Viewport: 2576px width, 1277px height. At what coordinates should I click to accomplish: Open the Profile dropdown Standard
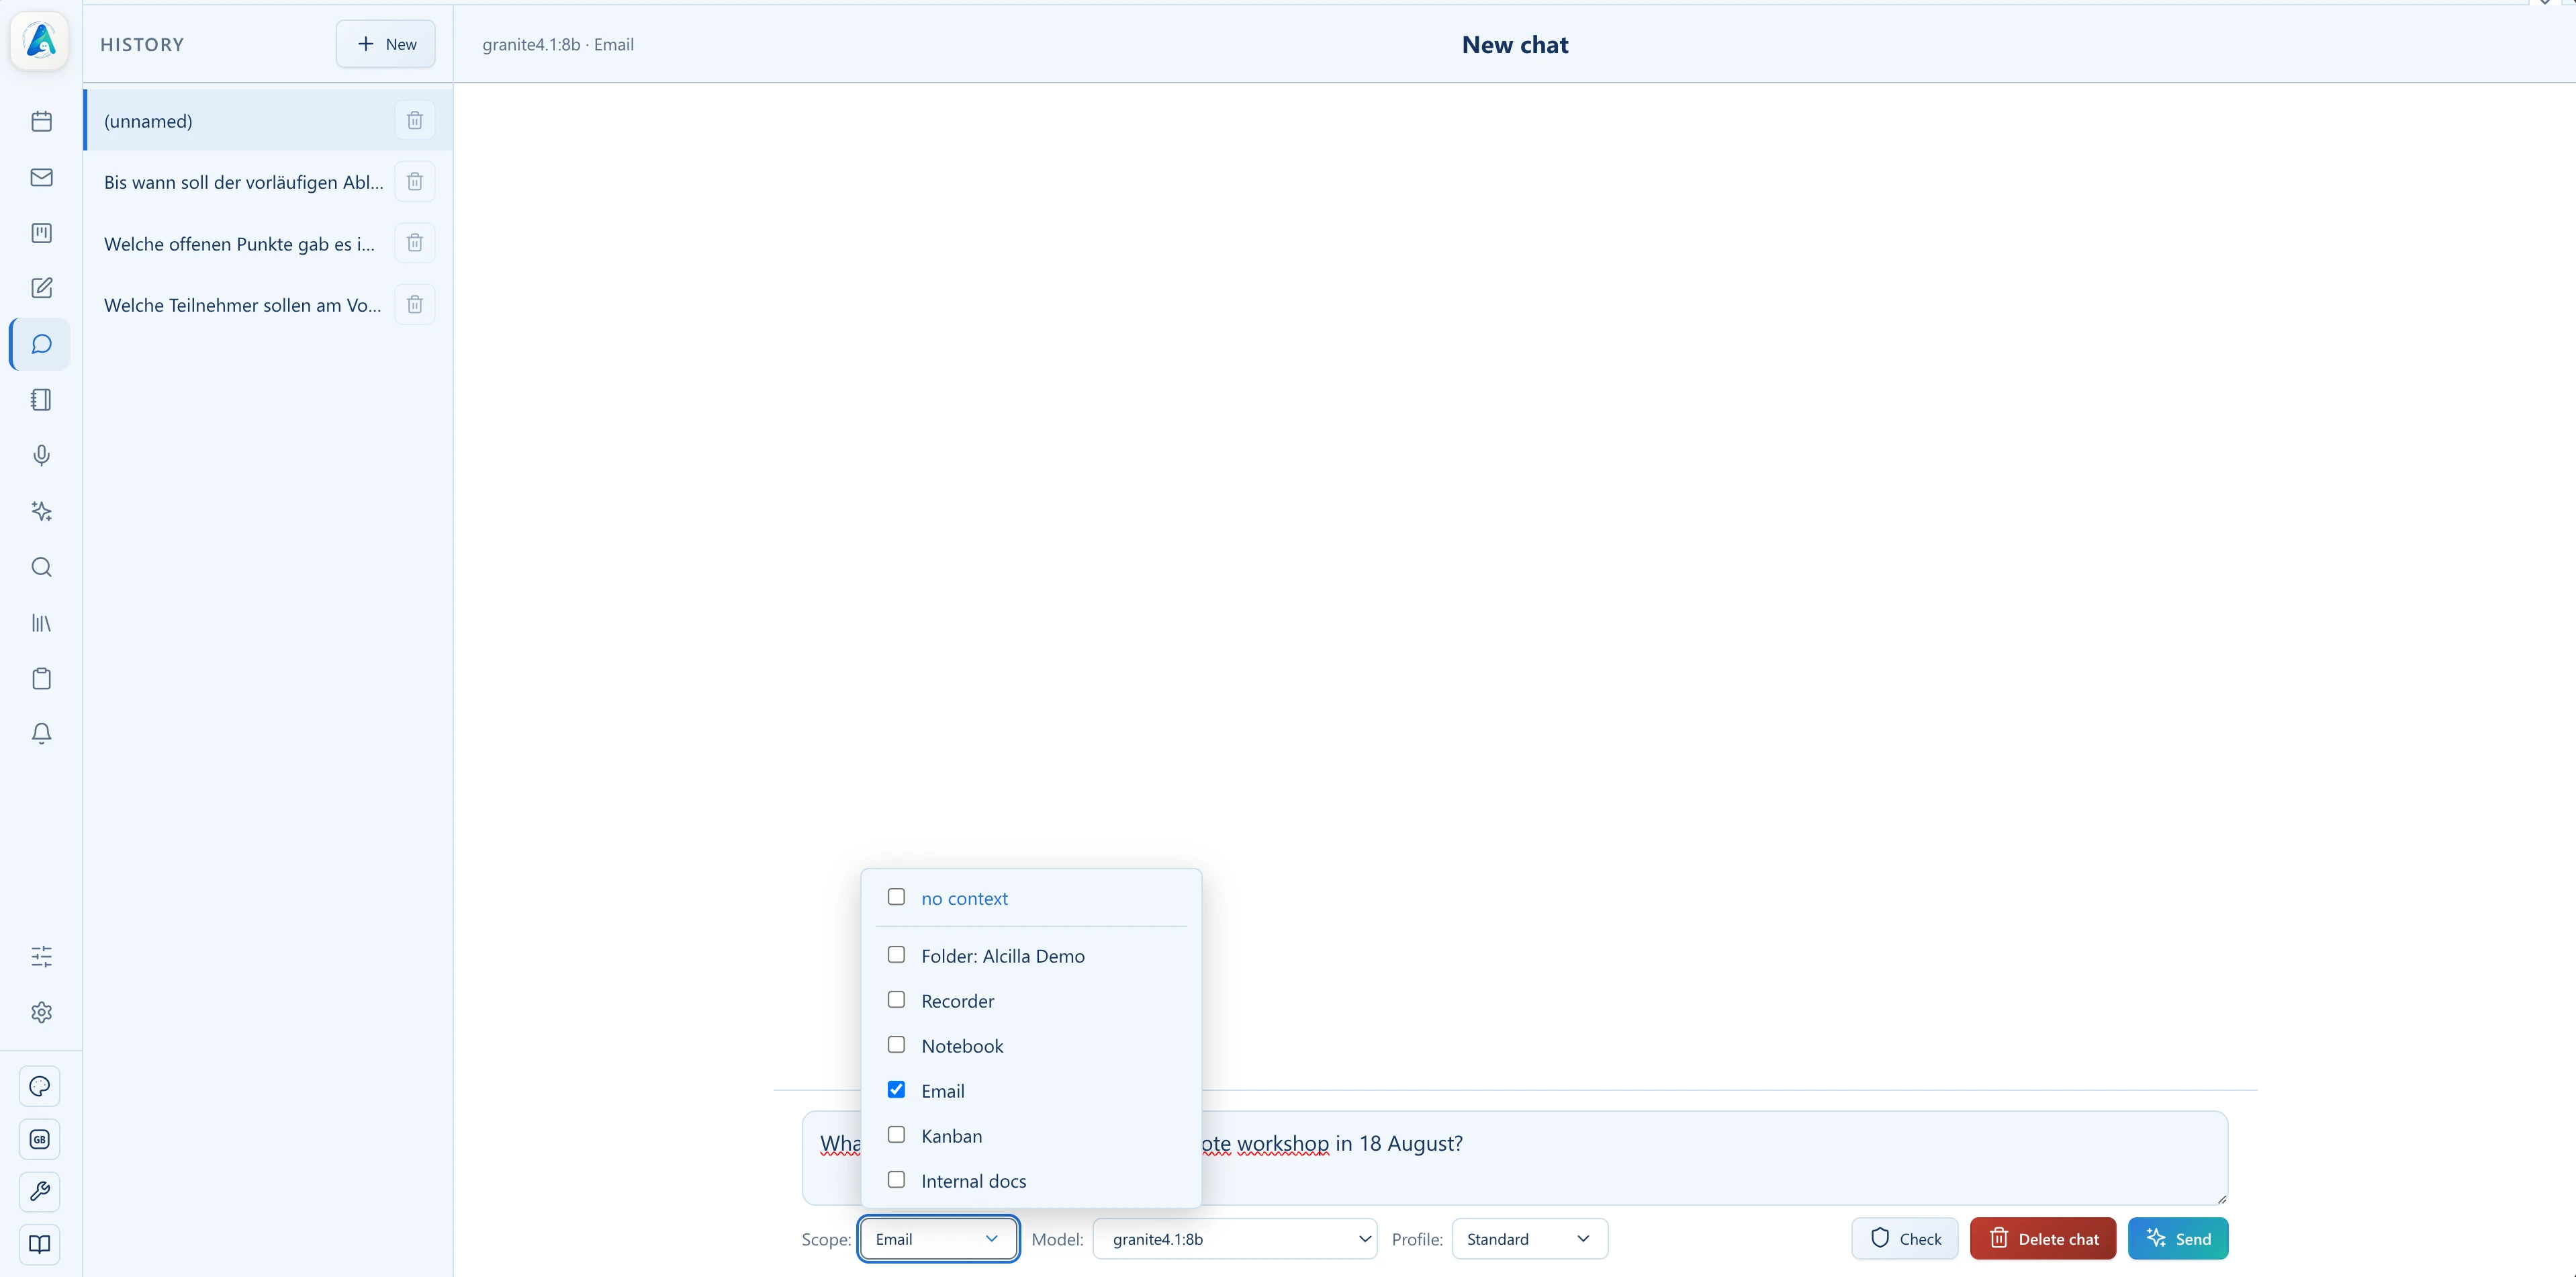pyautogui.click(x=1529, y=1239)
